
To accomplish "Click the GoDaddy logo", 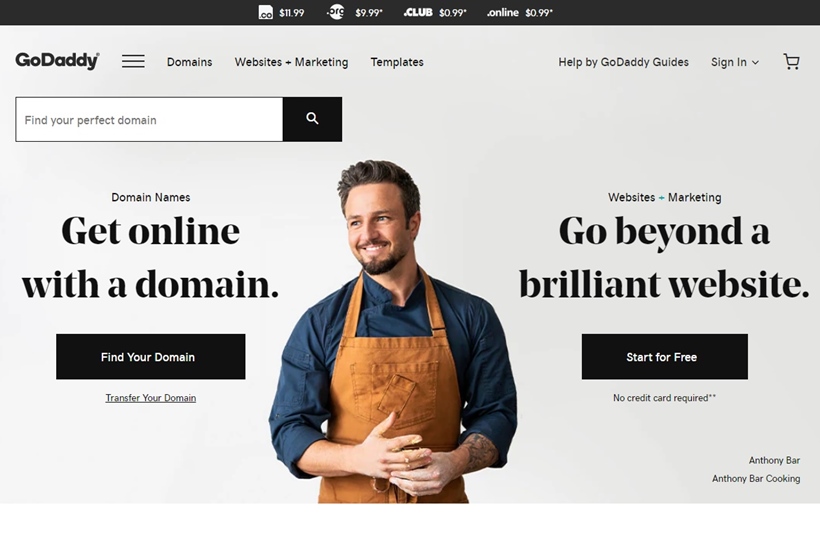I will click(x=58, y=61).
